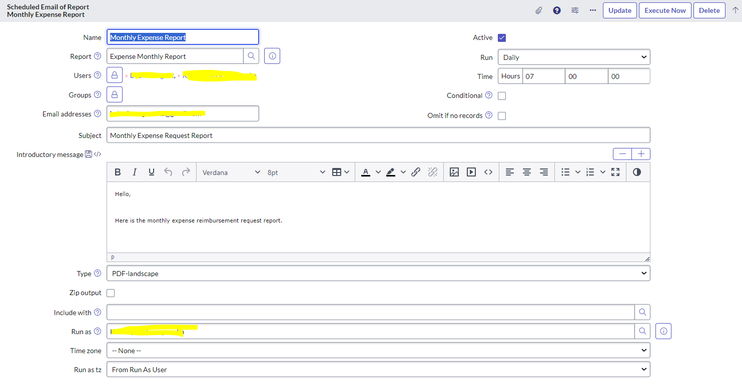Viewport: 742px width, 385px height.
Task: Open the personalize form settings icon
Action: (574, 10)
